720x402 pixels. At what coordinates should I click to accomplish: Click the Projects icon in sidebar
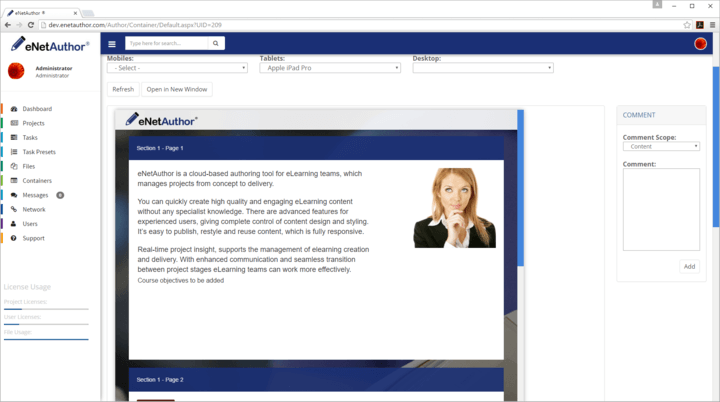tap(14, 123)
